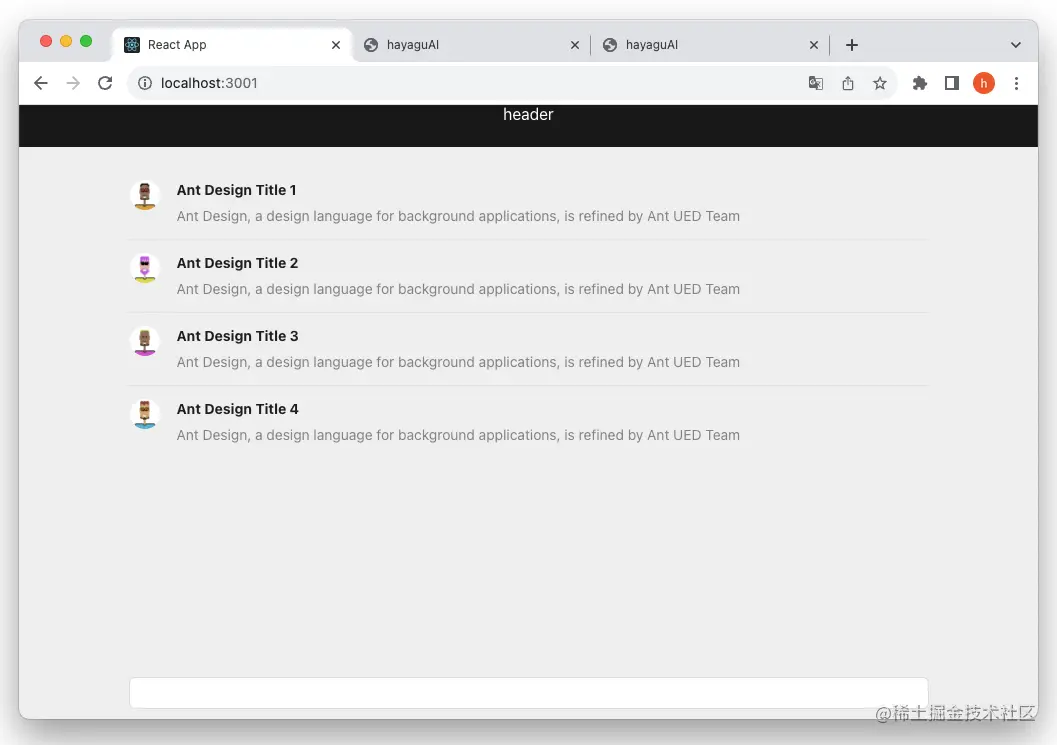This screenshot has width=1057, height=745.
Task: Open the Ant Design Title 2 link
Action: click(x=237, y=263)
